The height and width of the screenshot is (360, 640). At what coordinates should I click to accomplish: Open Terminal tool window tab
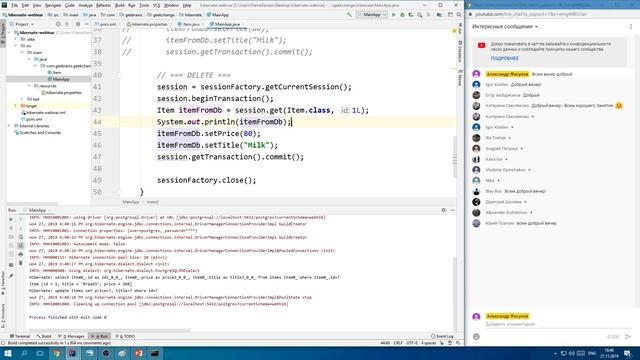[20, 336]
